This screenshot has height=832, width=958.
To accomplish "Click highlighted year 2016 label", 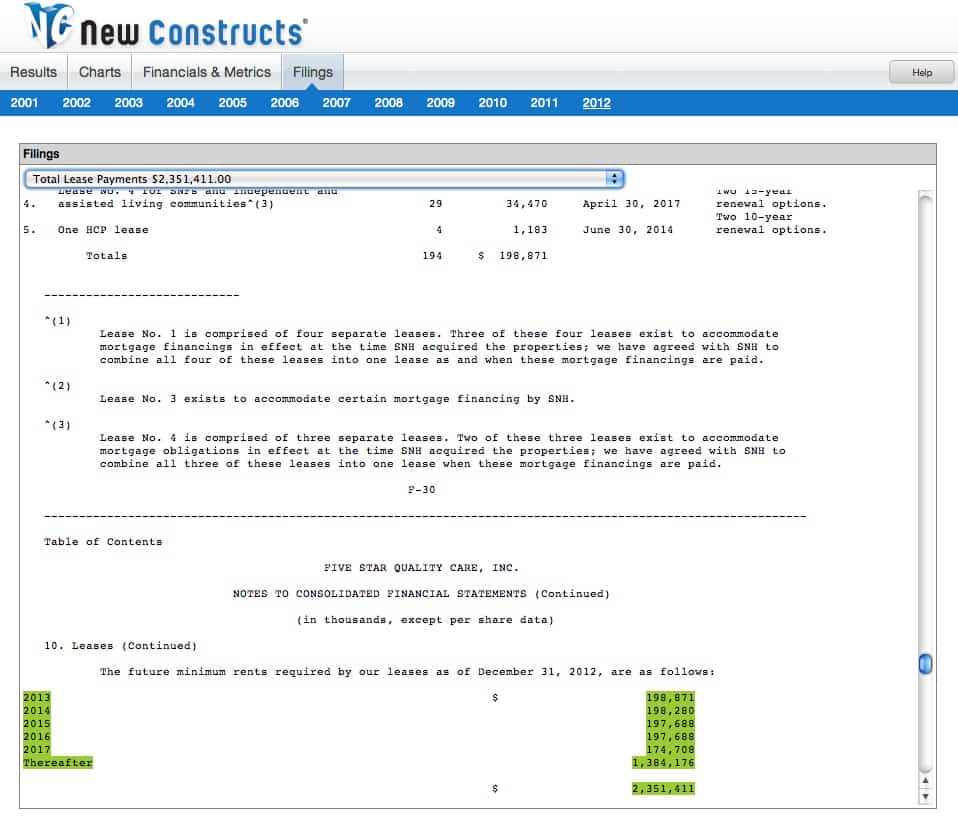I will click(x=37, y=737).
